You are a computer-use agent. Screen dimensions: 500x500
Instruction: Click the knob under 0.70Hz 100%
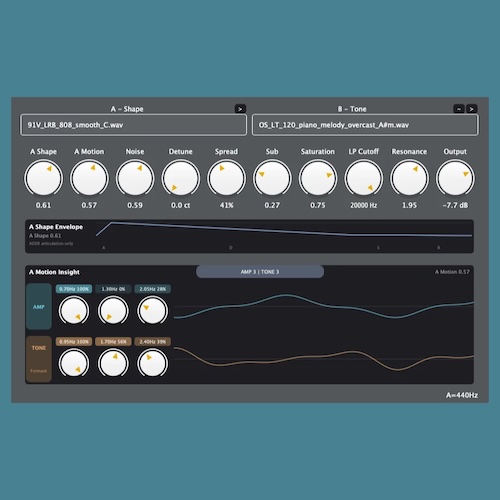(x=74, y=311)
